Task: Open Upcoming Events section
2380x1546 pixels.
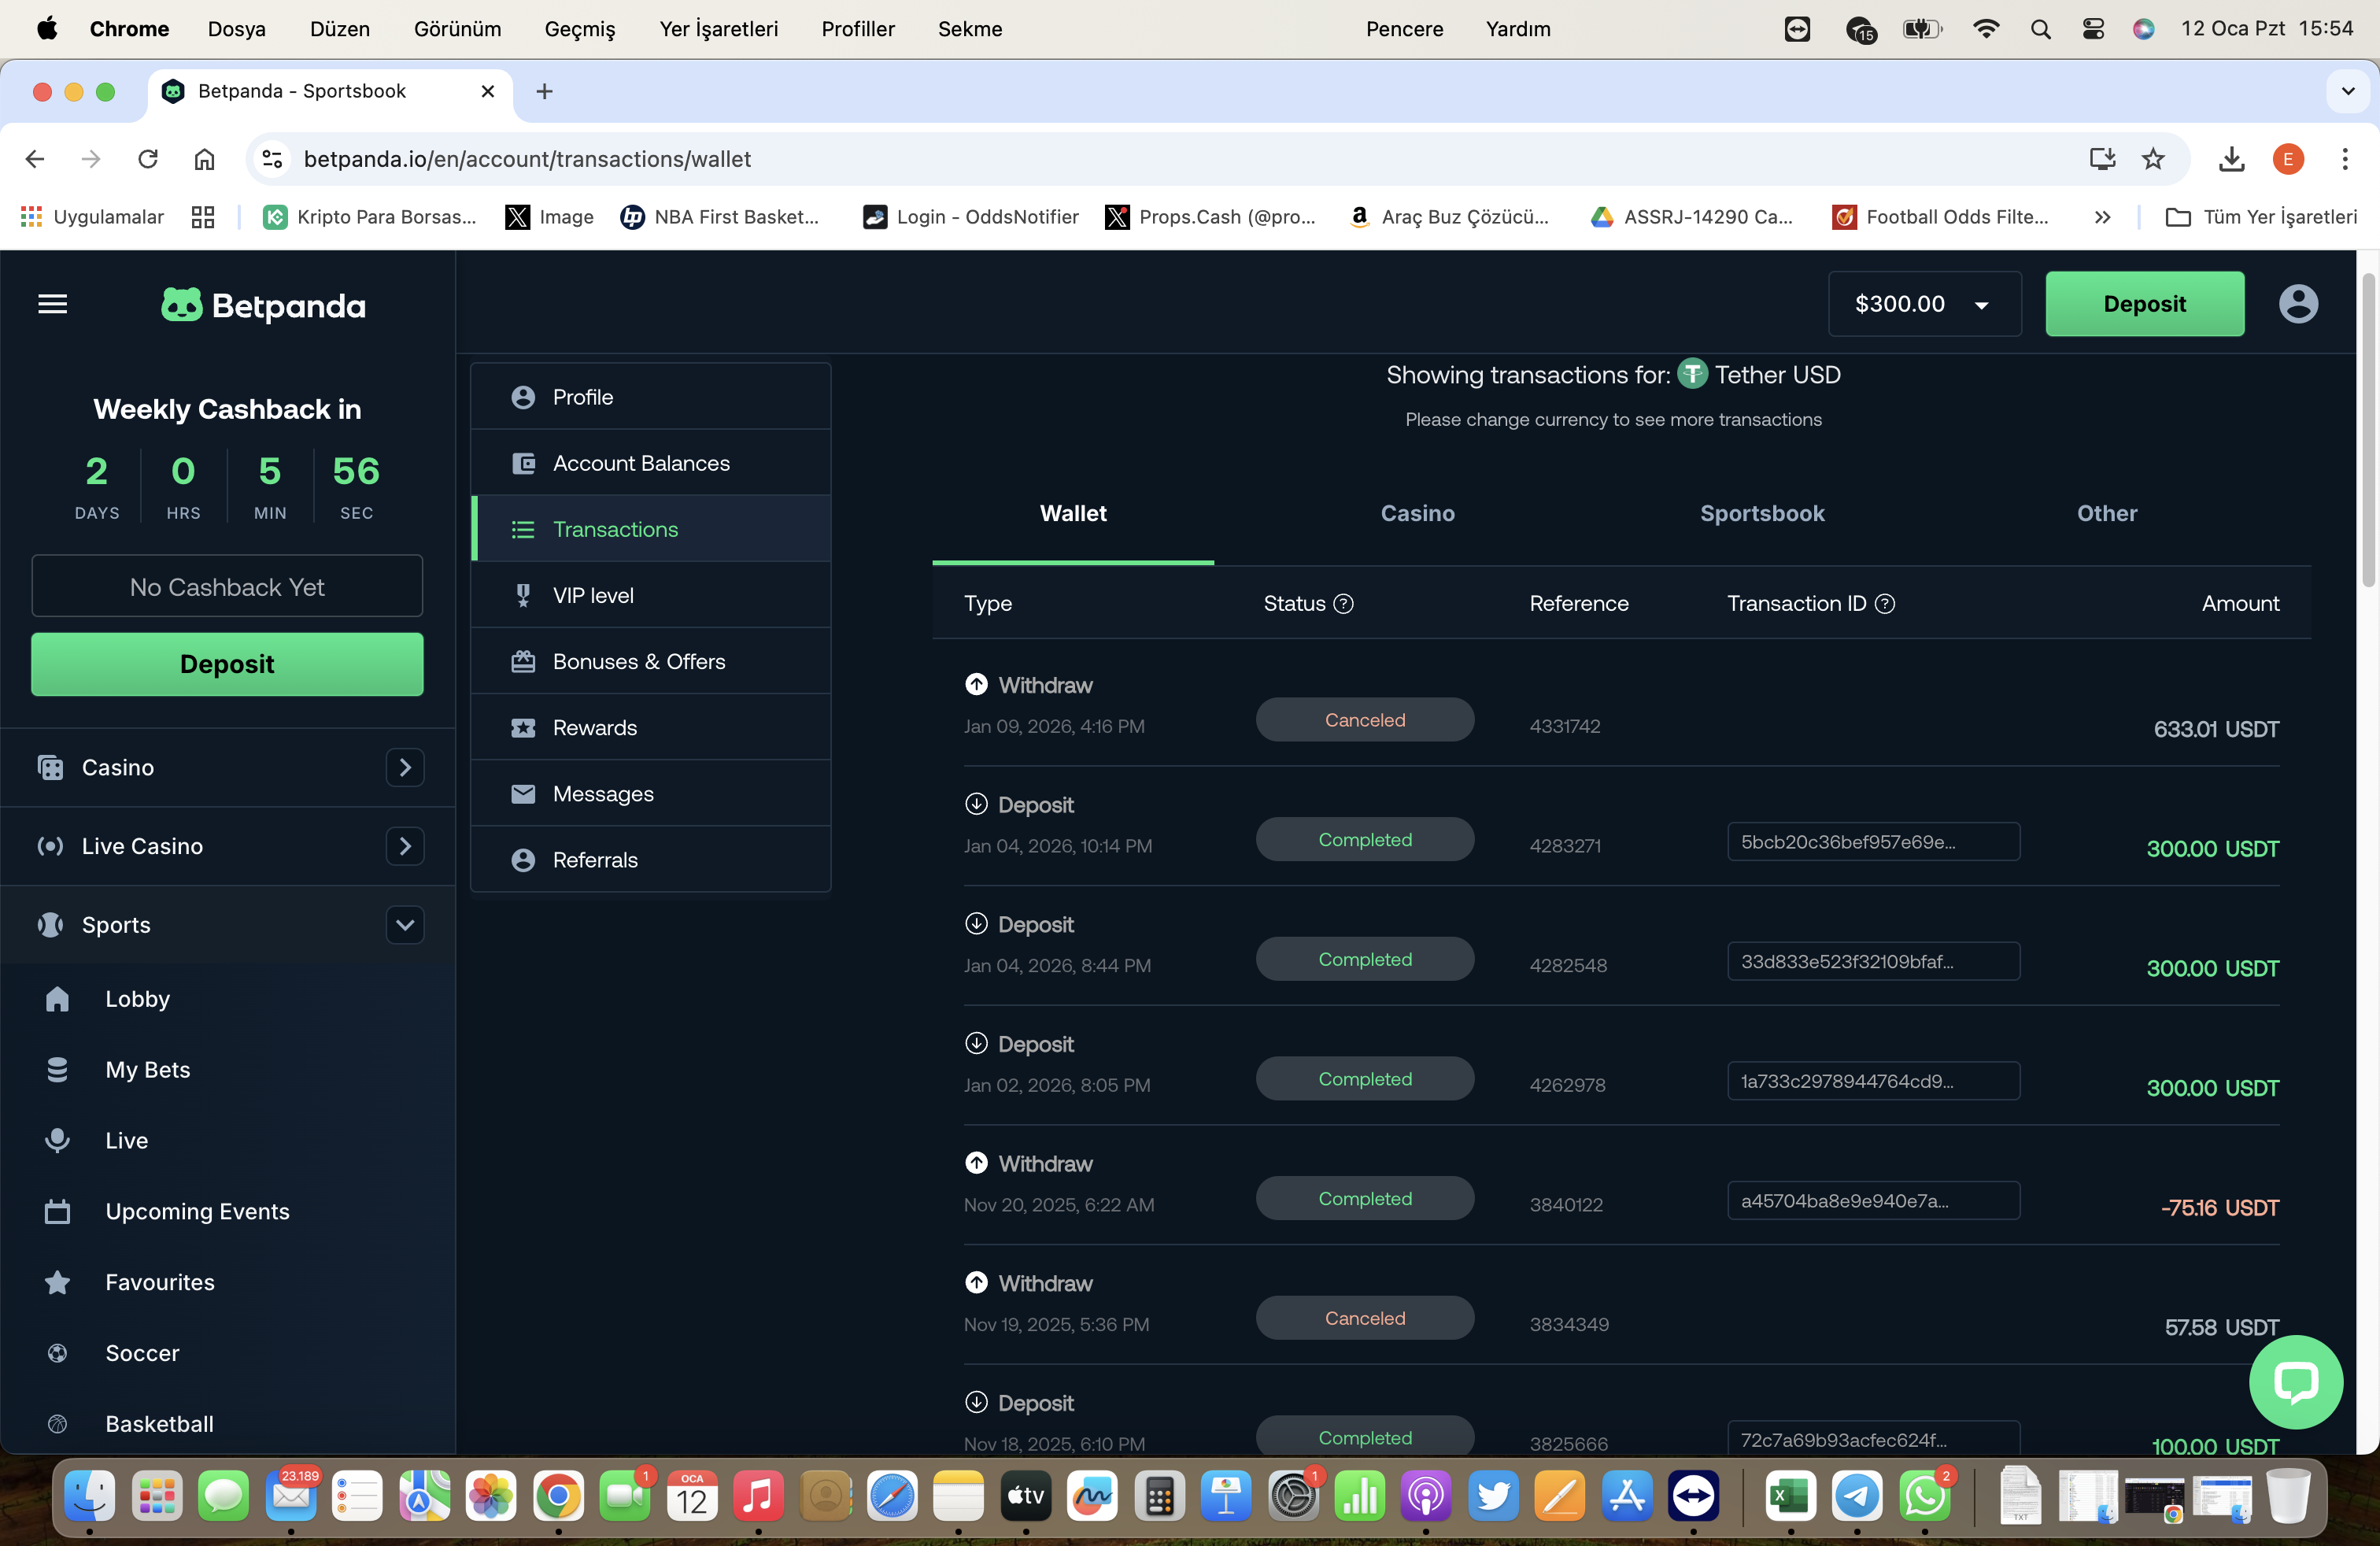Action: pyautogui.click(x=197, y=1212)
